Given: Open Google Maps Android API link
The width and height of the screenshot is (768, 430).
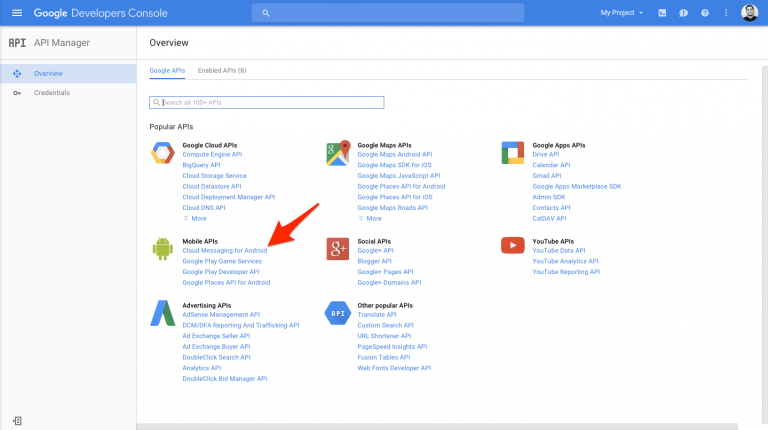Looking at the screenshot, I should tap(395, 154).
